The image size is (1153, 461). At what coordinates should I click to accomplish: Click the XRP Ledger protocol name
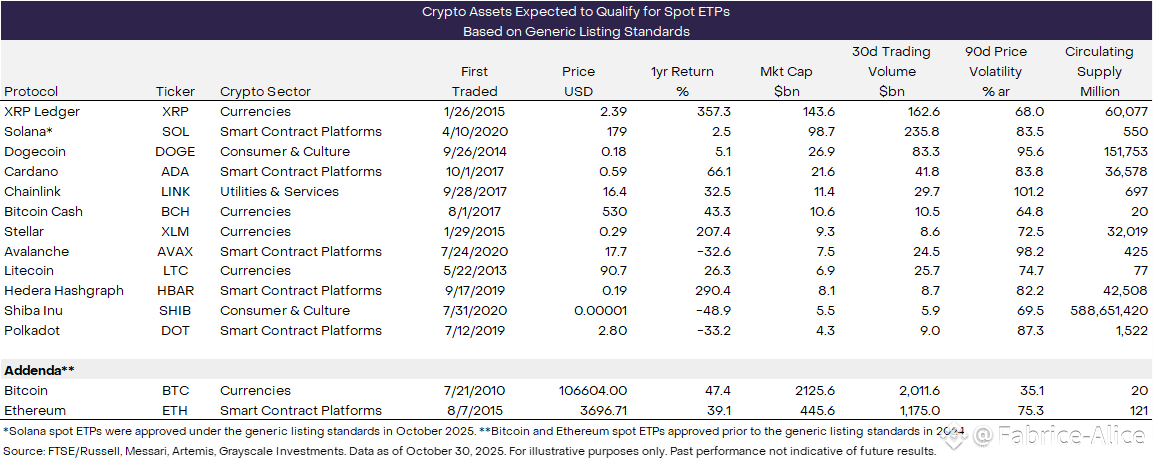click(x=42, y=112)
